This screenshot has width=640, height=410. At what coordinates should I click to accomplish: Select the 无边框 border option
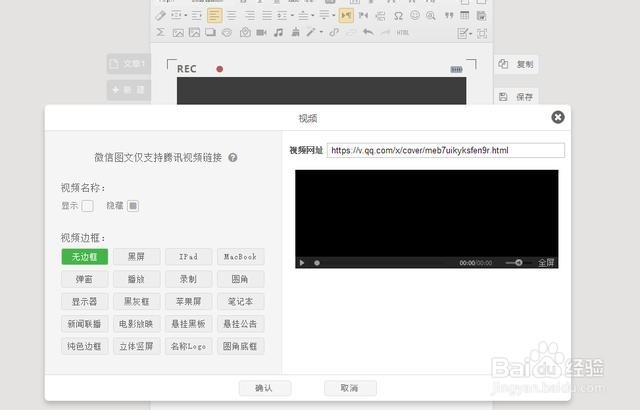tap(84, 257)
